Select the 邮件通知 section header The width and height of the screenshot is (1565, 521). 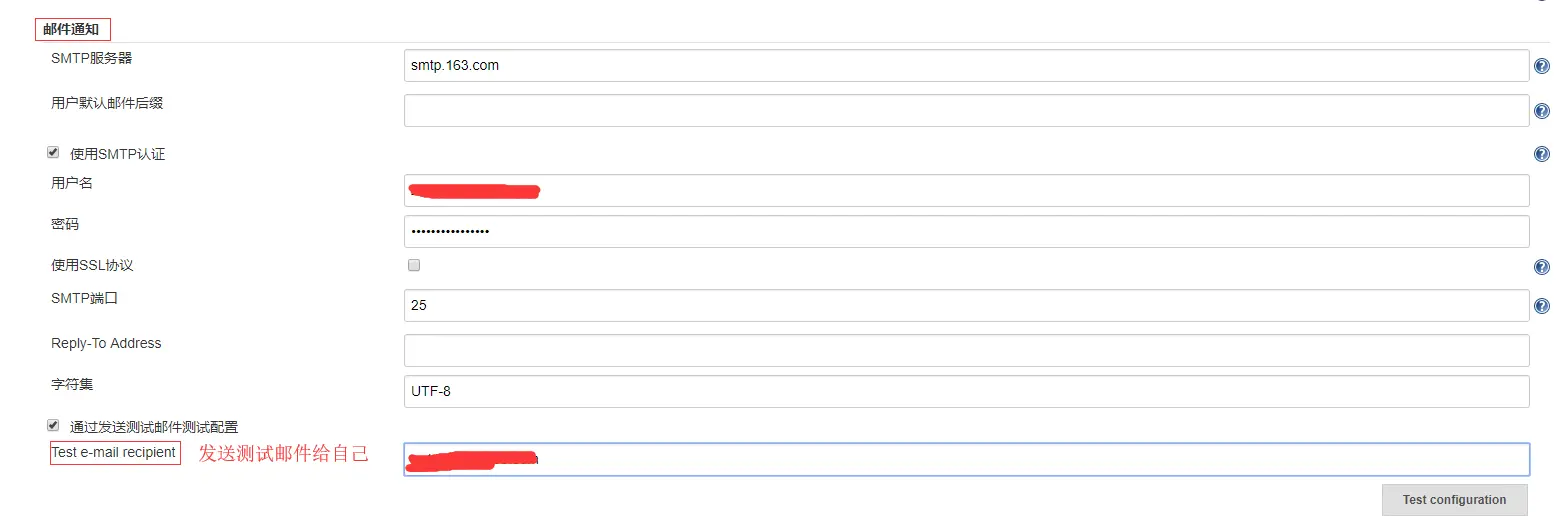coord(72,29)
